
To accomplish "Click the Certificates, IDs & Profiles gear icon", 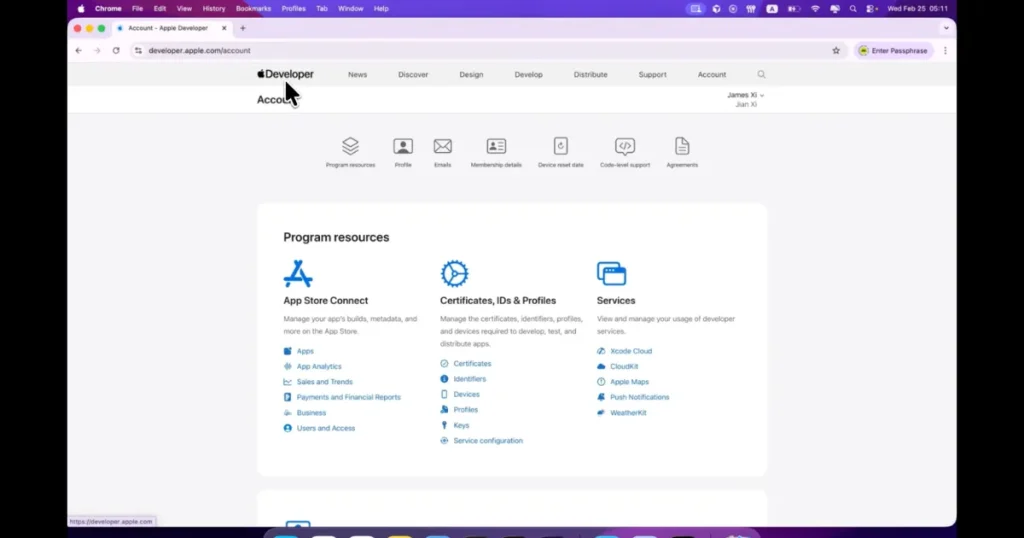I will (x=455, y=274).
